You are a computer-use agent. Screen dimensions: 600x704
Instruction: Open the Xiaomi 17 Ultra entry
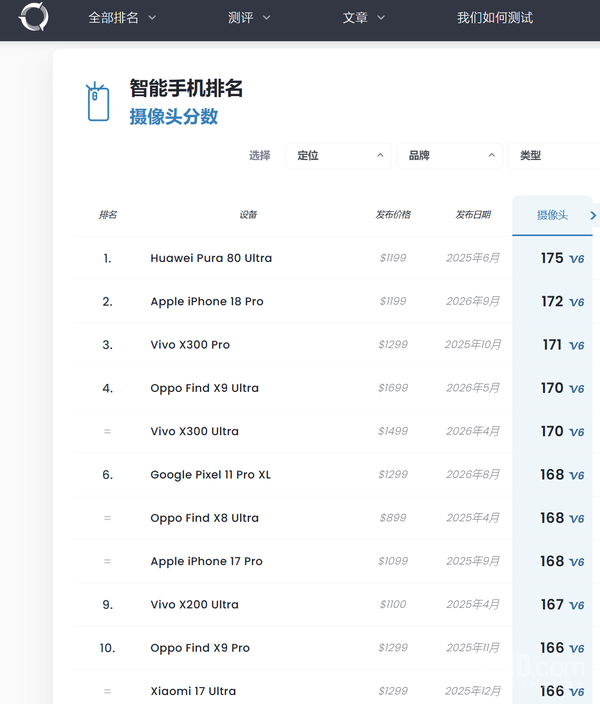[193, 691]
